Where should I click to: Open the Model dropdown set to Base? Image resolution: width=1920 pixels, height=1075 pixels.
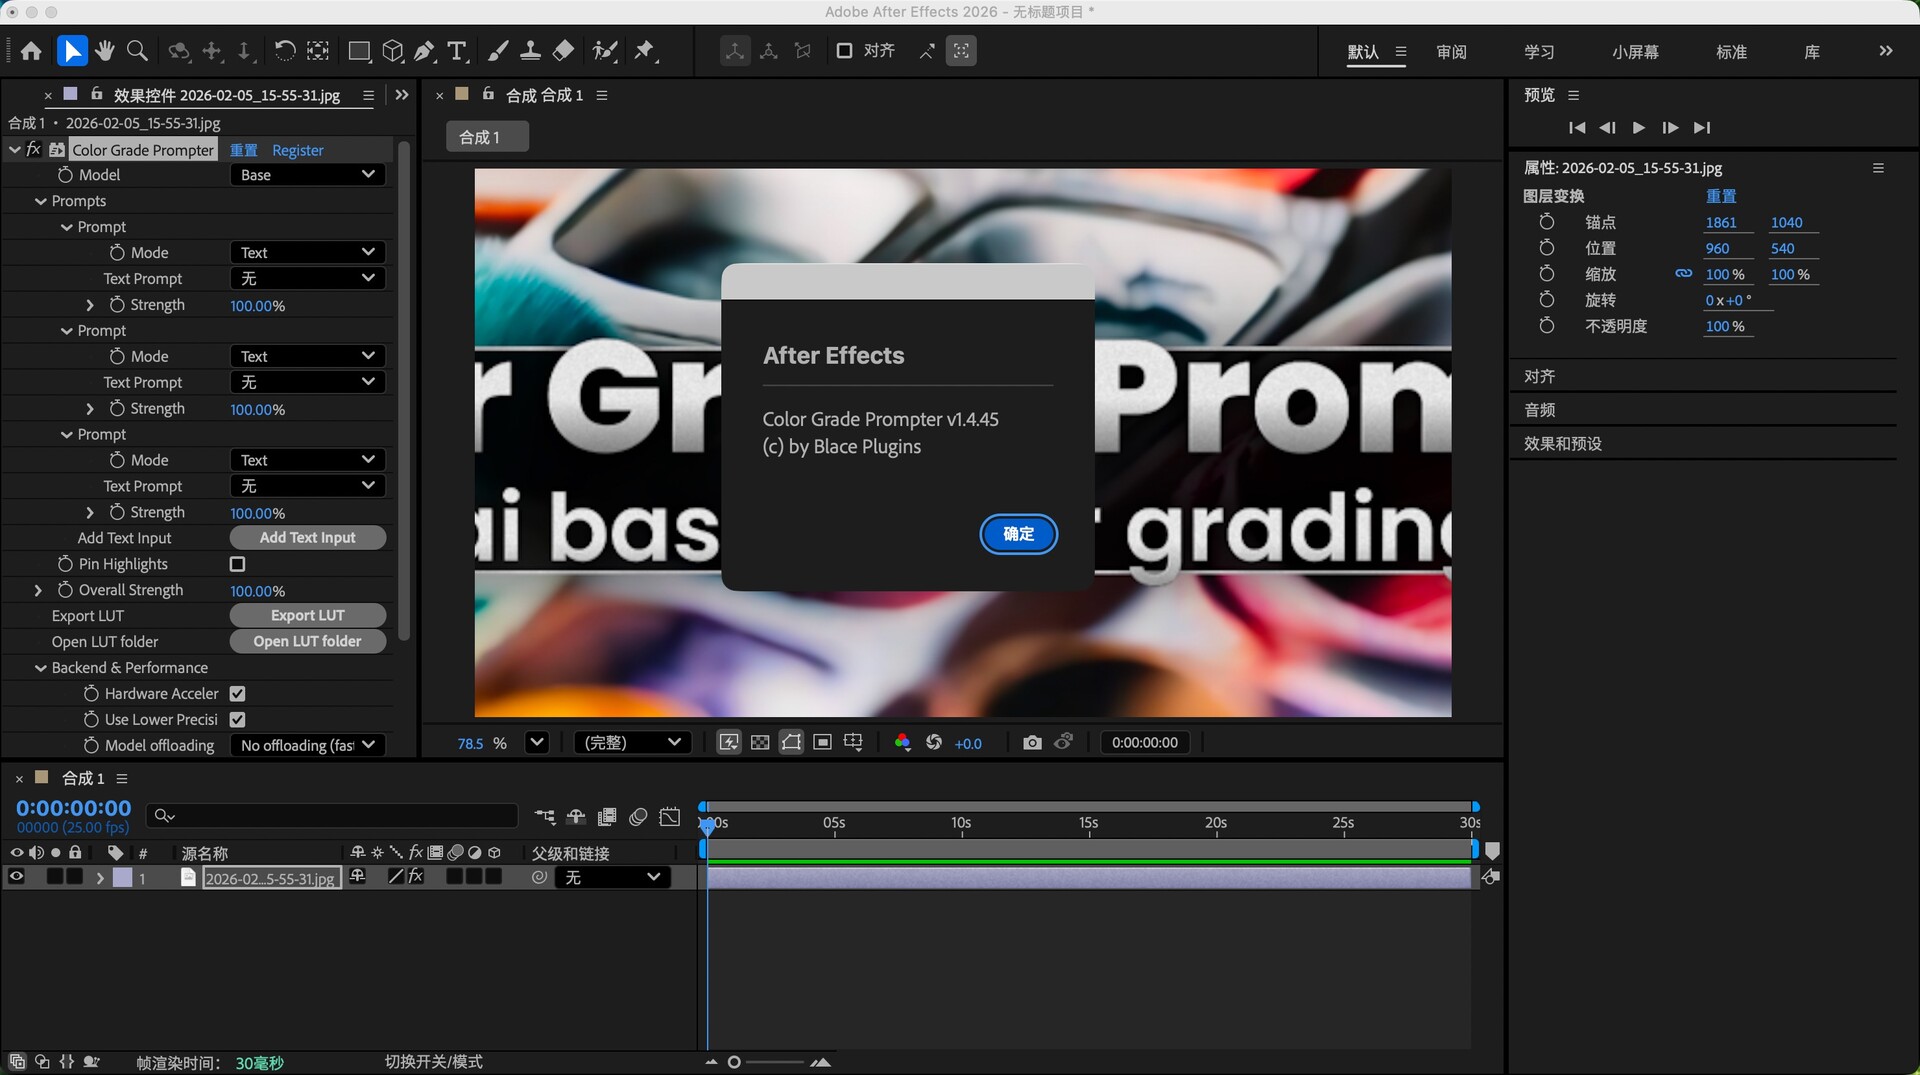[307, 175]
